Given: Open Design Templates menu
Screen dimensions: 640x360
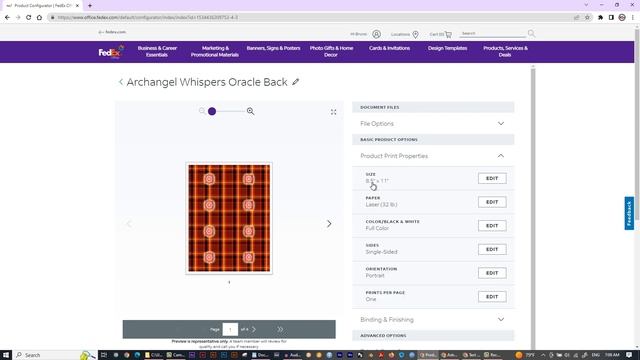Looking at the screenshot, I should point(447,48).
